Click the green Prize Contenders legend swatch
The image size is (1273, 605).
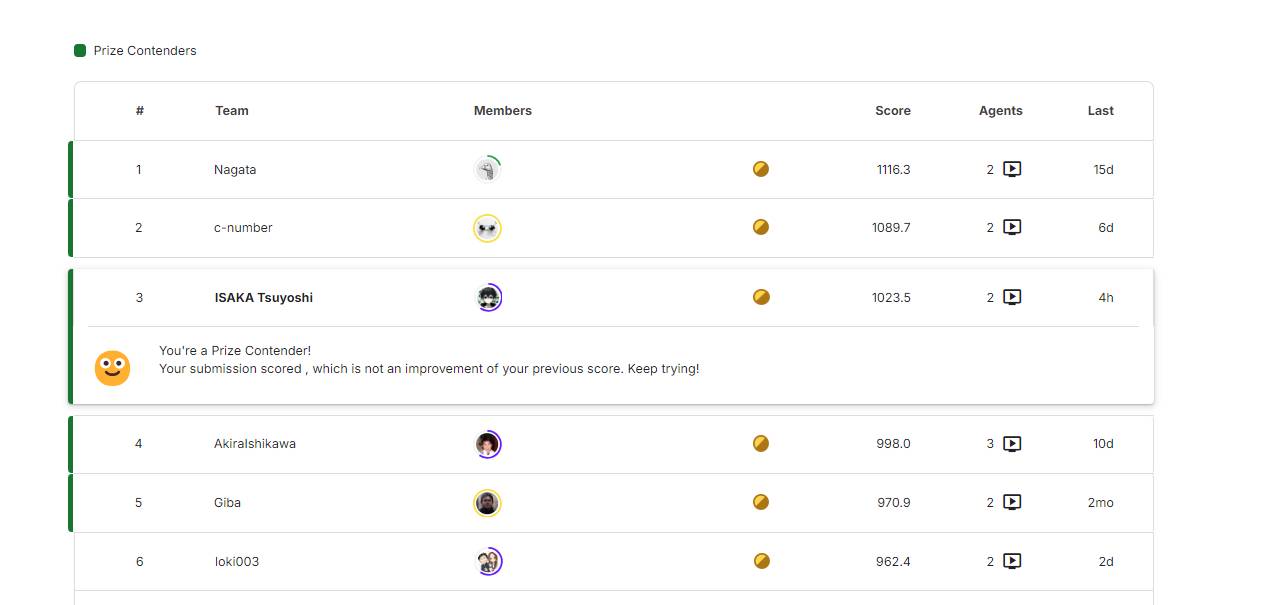tap(80, 50)
